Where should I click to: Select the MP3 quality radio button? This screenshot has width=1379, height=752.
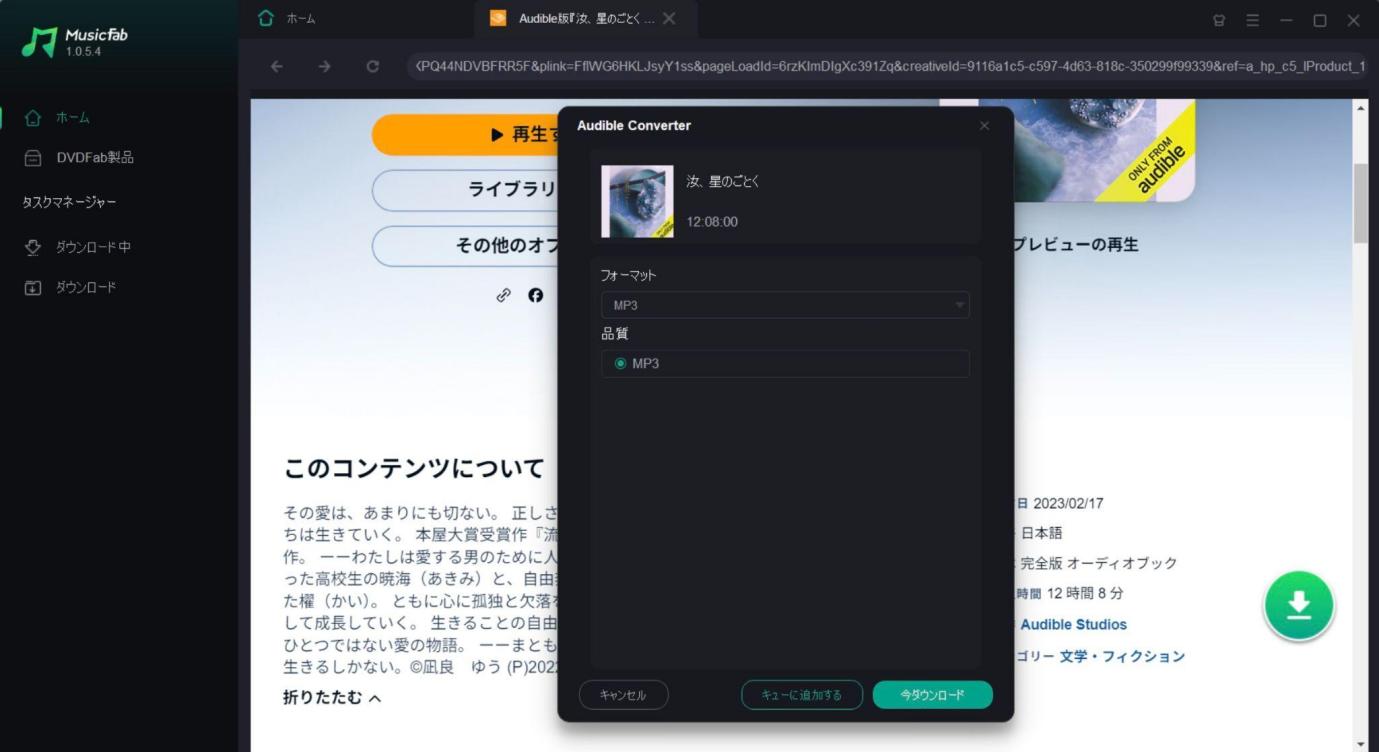(620, 363)
